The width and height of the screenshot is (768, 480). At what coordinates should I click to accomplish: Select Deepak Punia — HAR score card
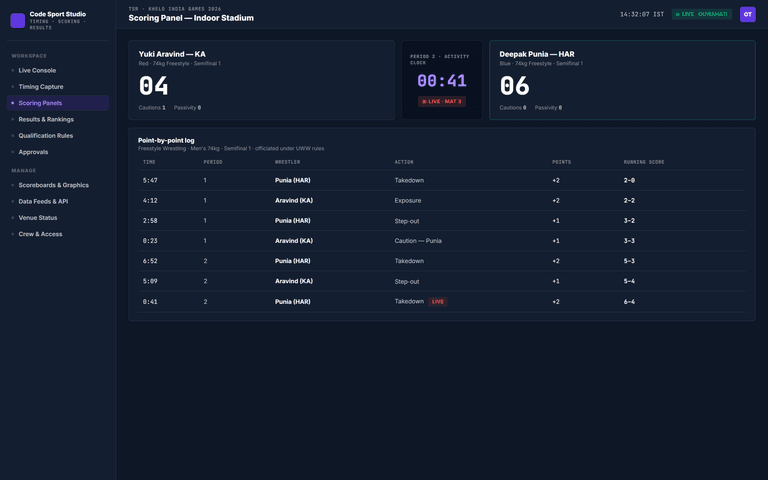(x=622, y=80)
